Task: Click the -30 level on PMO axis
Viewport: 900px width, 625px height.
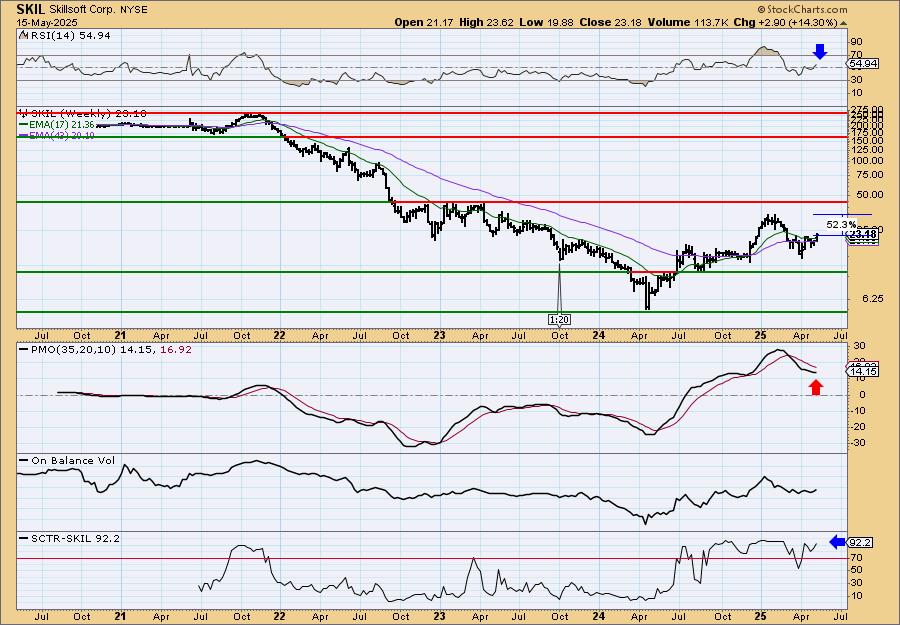Action: coord(859,442)
